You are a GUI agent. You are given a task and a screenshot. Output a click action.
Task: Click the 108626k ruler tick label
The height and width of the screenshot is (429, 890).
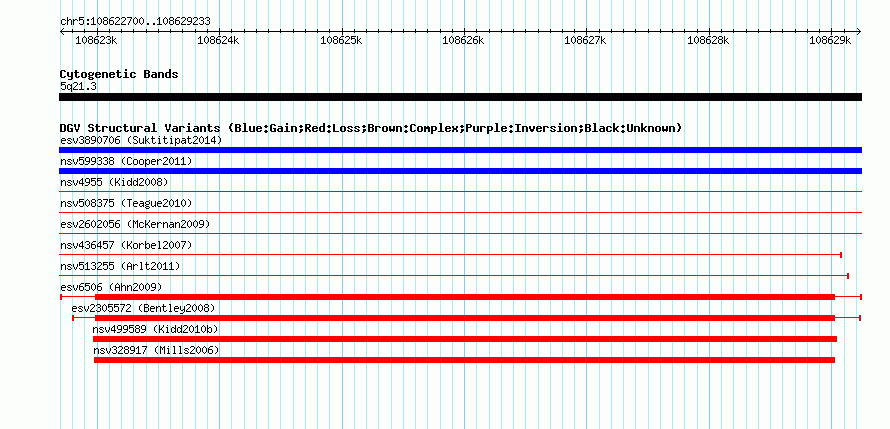463,40
